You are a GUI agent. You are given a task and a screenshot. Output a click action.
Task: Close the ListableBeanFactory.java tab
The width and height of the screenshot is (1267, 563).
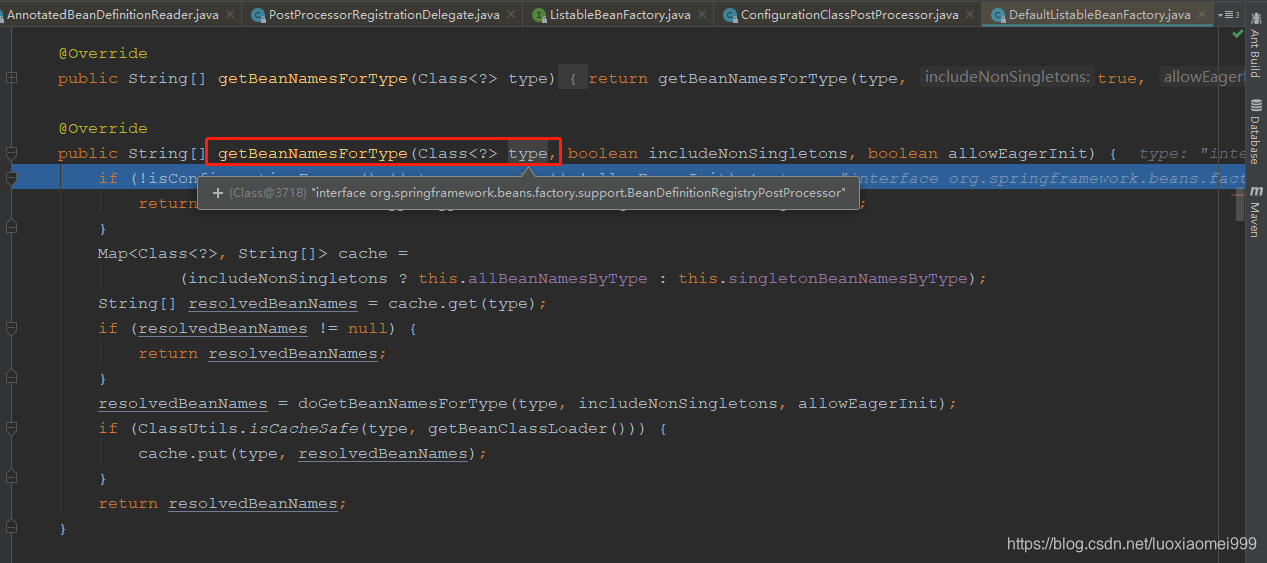[x=703, y=15]
